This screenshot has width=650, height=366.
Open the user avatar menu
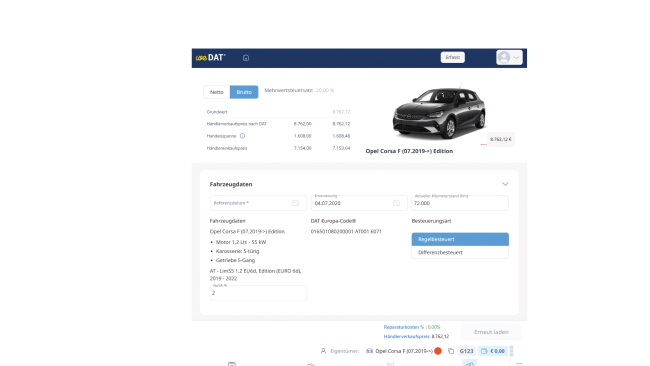[x=509, y=57]
